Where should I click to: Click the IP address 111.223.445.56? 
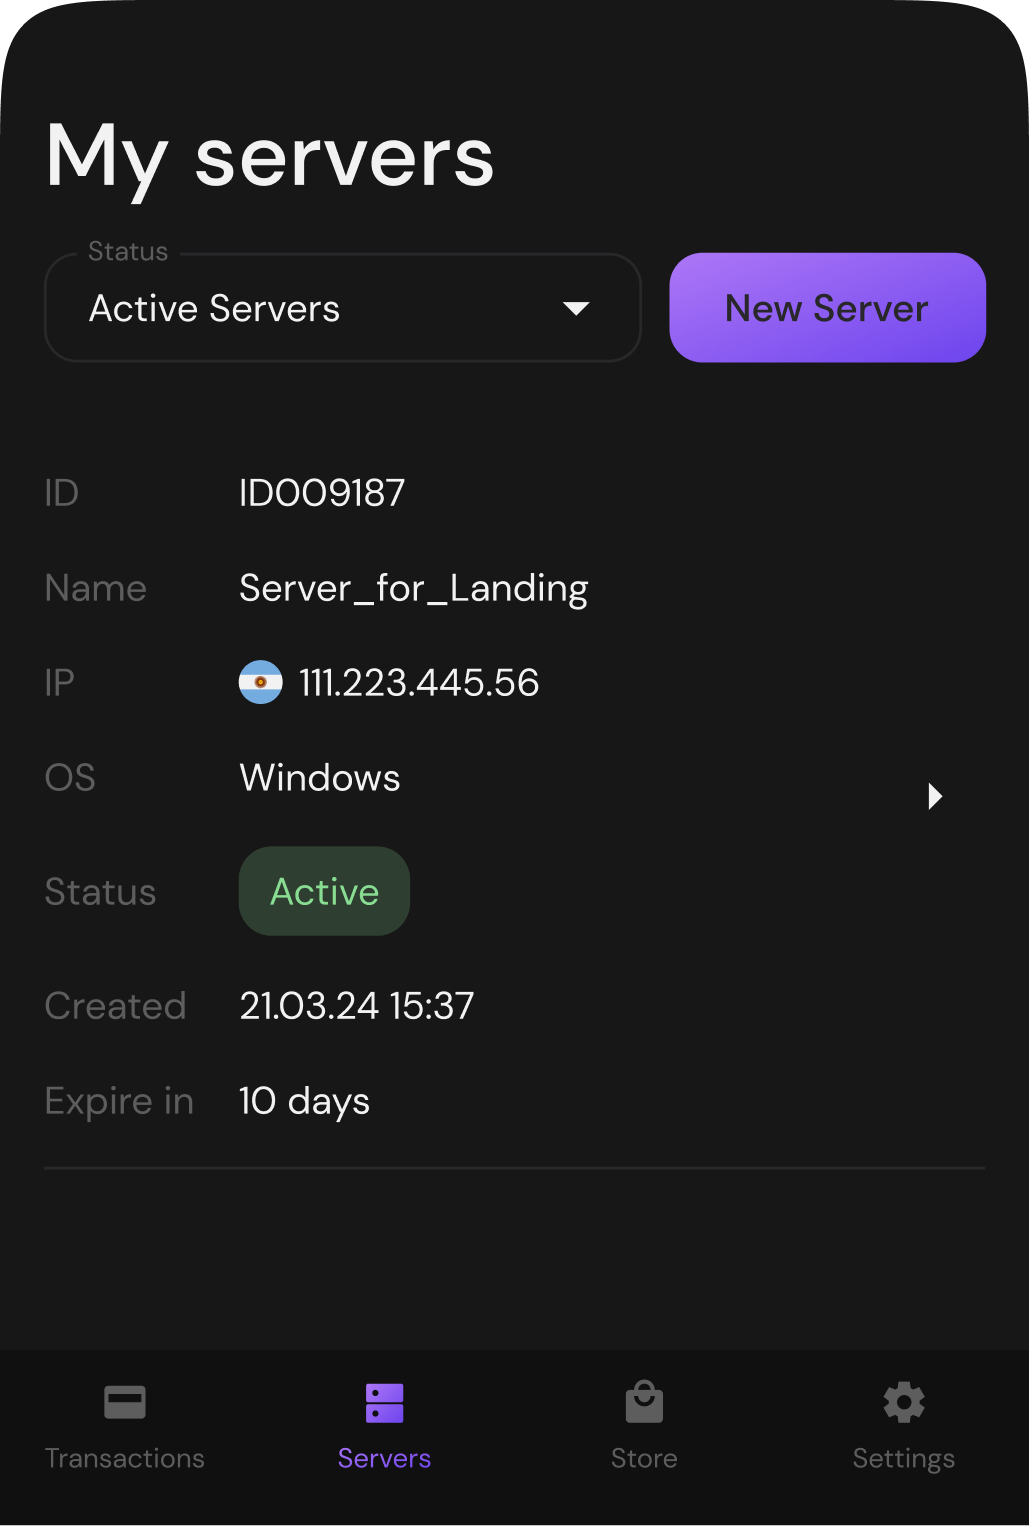click(x=419, y=683)
